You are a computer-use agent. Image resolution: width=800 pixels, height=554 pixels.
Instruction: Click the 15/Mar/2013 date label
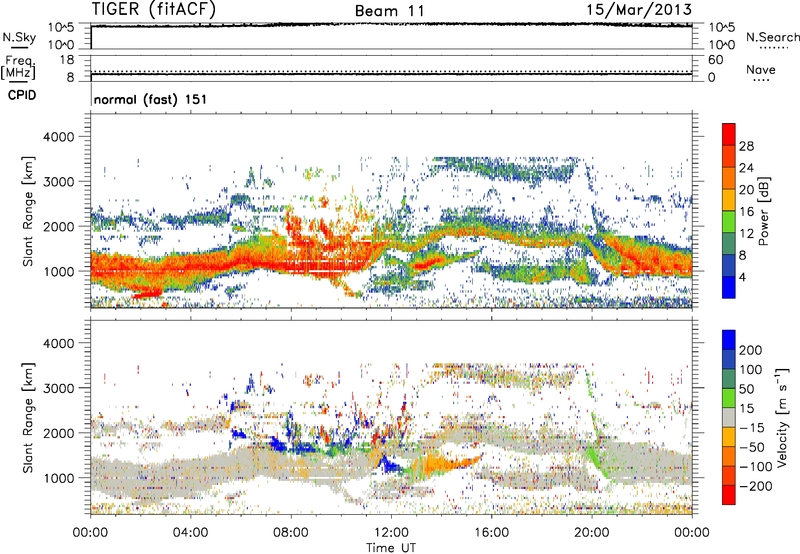click(639, 10)
